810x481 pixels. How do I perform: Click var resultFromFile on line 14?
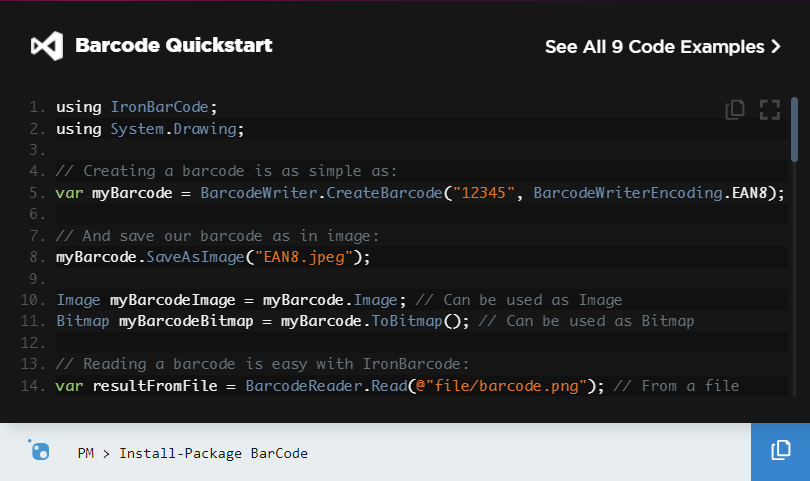click(x=136, y=385)
